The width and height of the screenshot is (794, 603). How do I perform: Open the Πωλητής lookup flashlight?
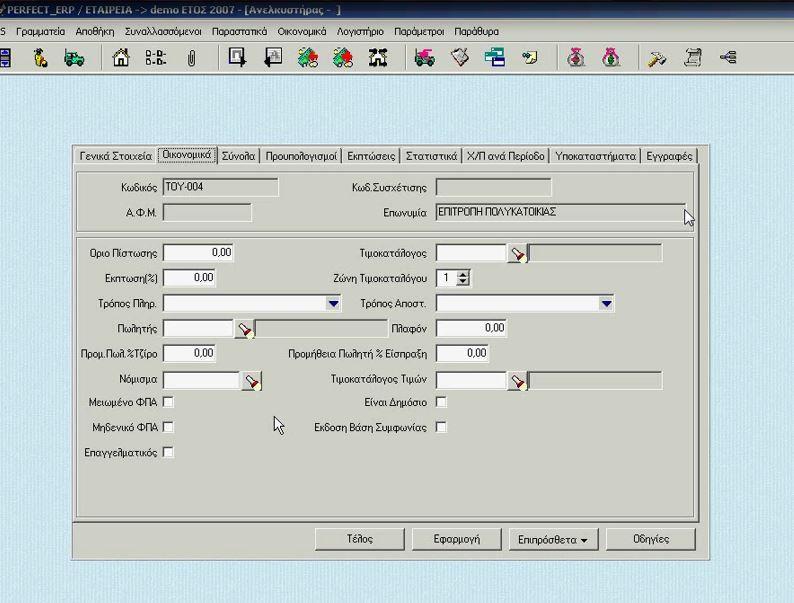click(244, 329)
